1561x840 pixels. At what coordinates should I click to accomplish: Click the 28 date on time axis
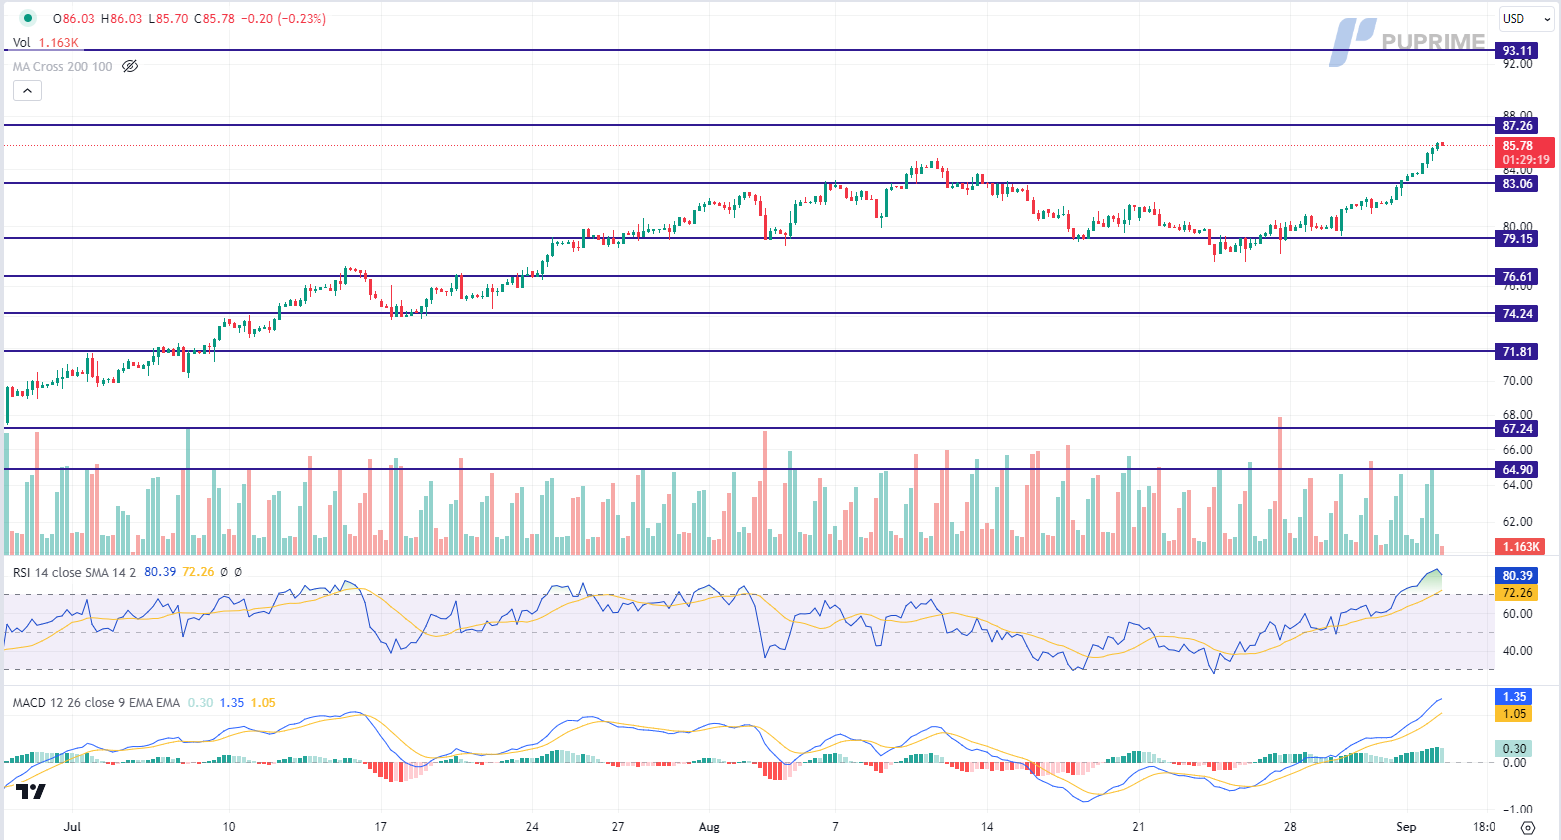tap(1290, 827)
